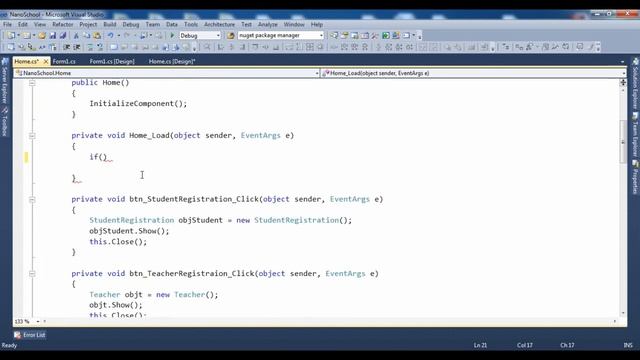Uncomment selected lines icon
The height and width of the screenshot is (360, 640).
(x=100, y=47)
